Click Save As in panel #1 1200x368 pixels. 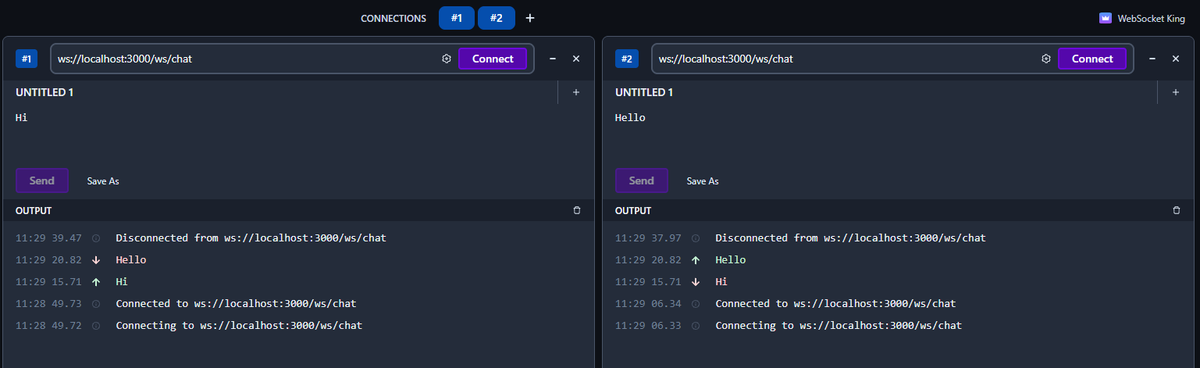click(x=103, y=181)
